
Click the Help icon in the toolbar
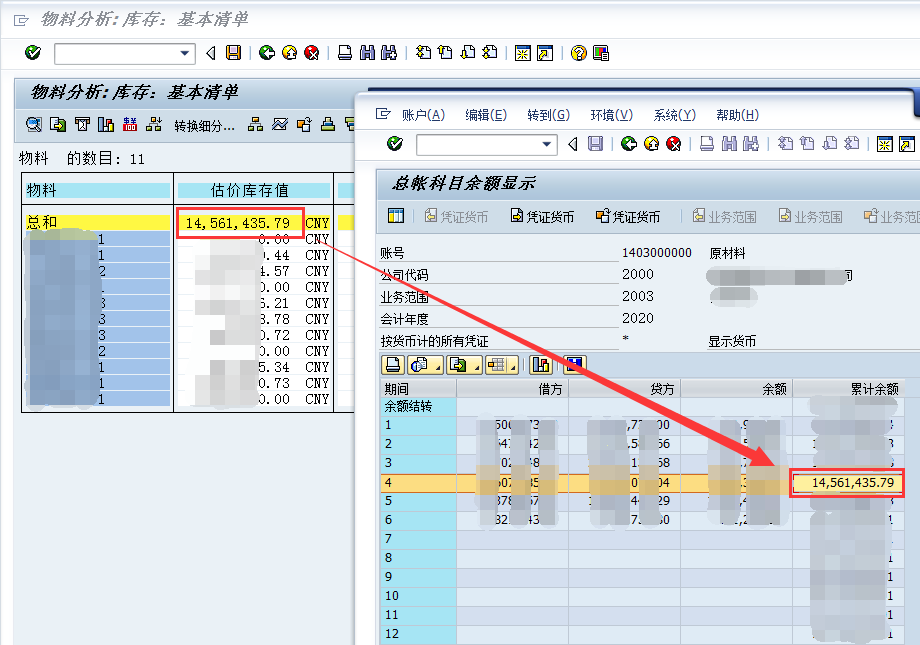tap(577, 52)
